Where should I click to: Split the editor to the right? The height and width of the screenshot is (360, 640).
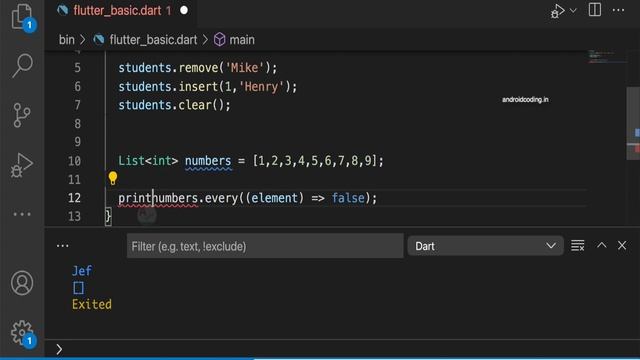pyautogui.click(x=595, y=10)
